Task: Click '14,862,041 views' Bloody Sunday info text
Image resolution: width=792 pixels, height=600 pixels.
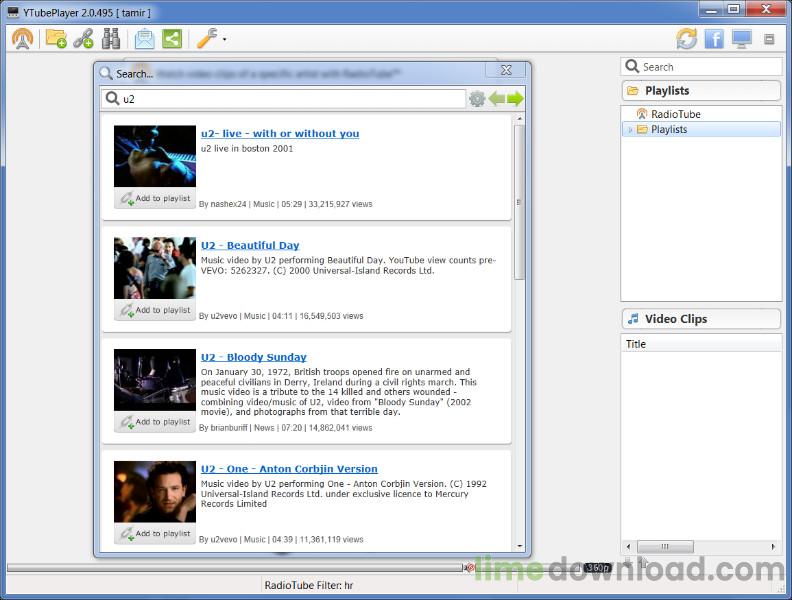Action: 340,428
